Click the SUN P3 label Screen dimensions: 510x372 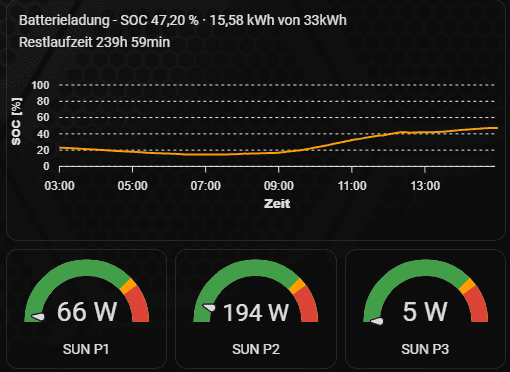point(425,349)
